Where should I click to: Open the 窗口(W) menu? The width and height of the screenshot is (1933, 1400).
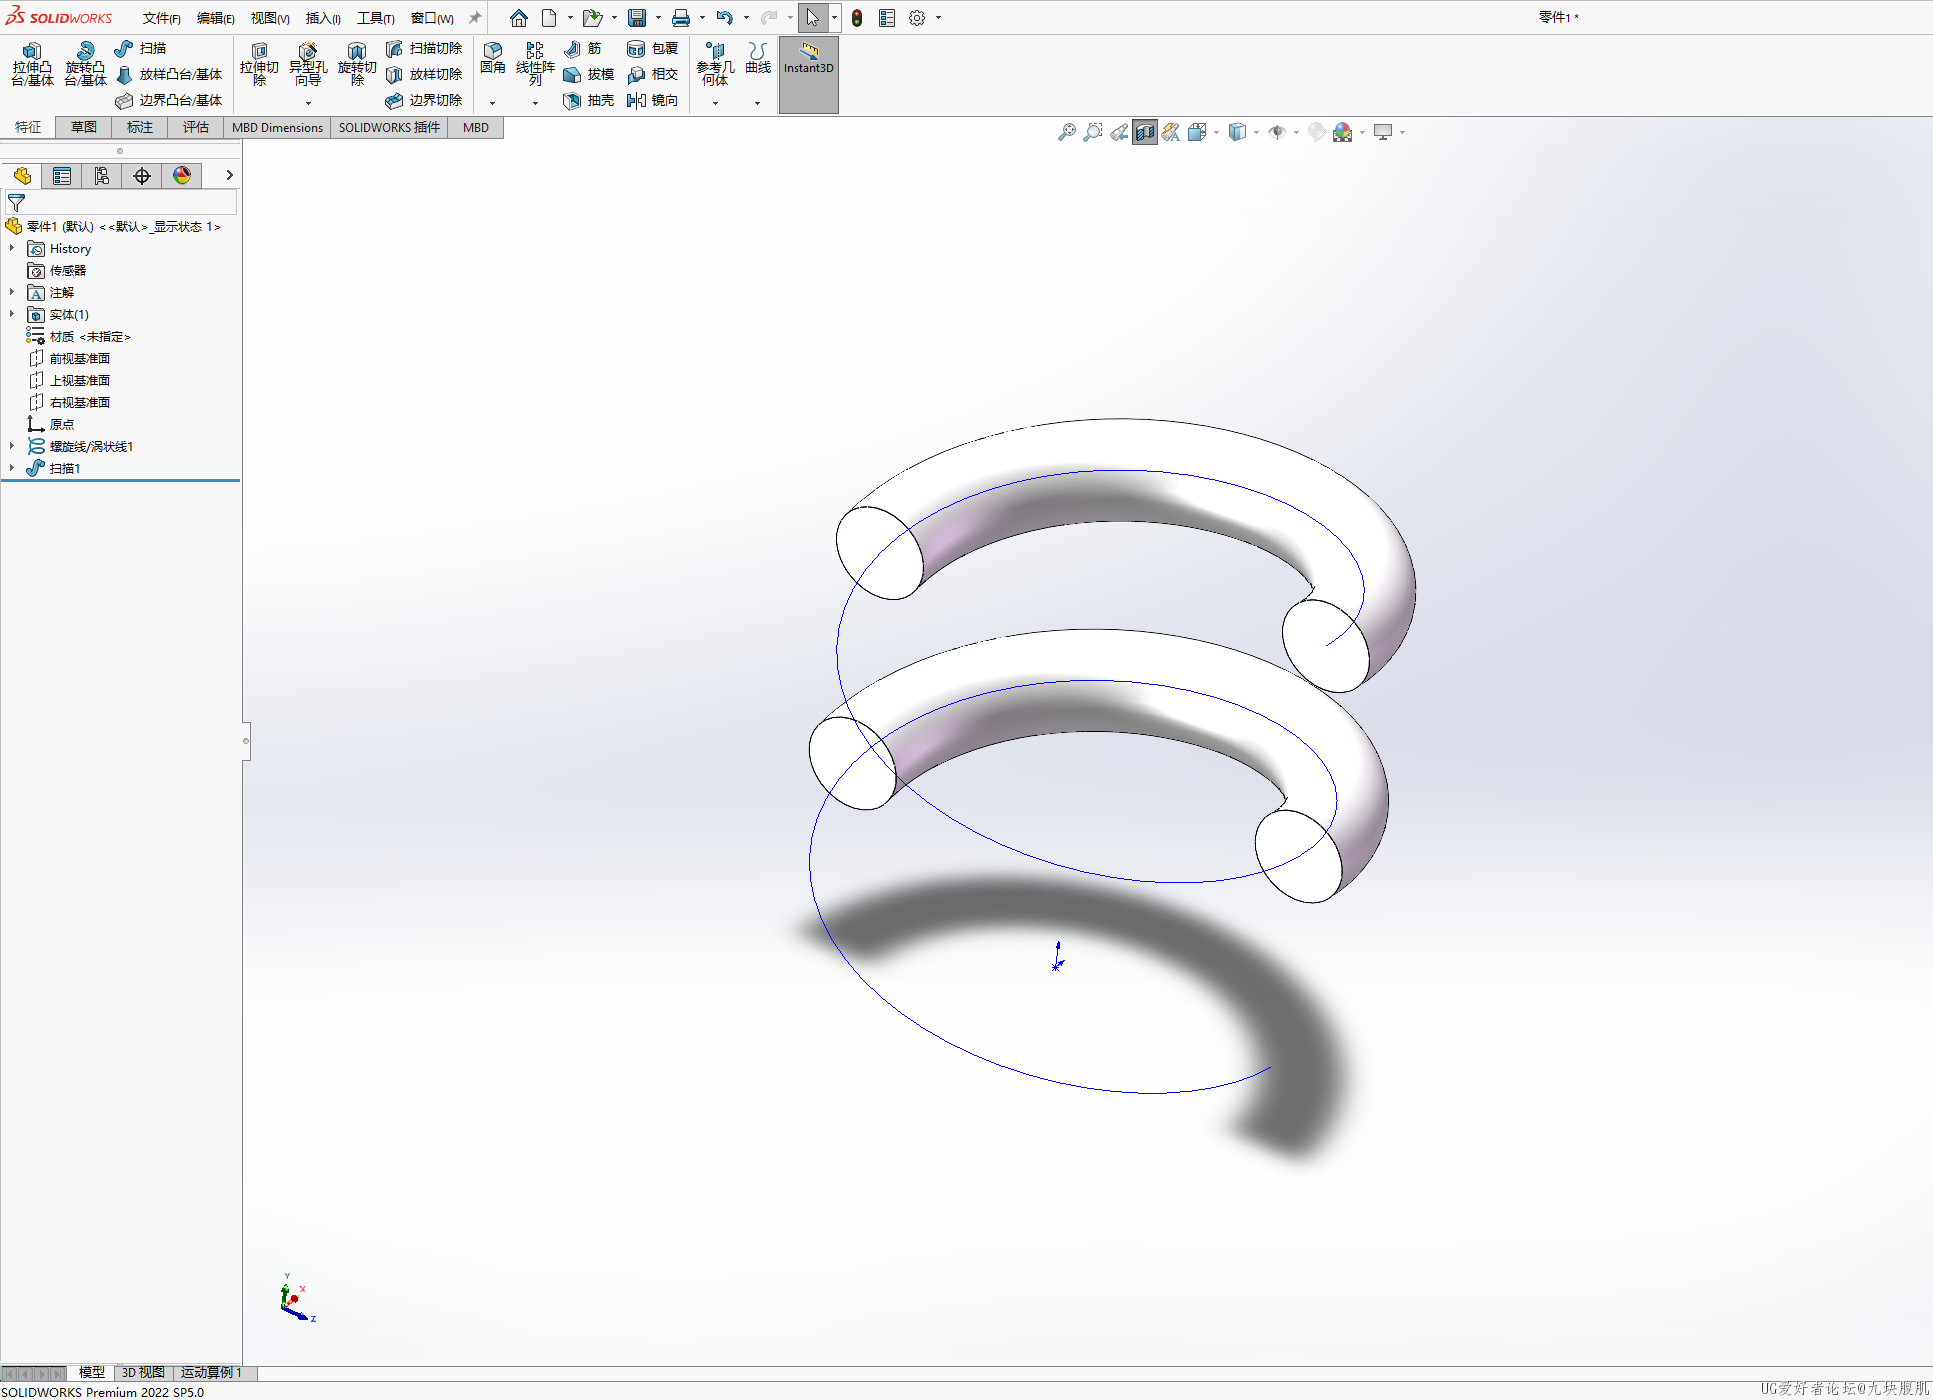pyautogui.click(x=432, y=18)
